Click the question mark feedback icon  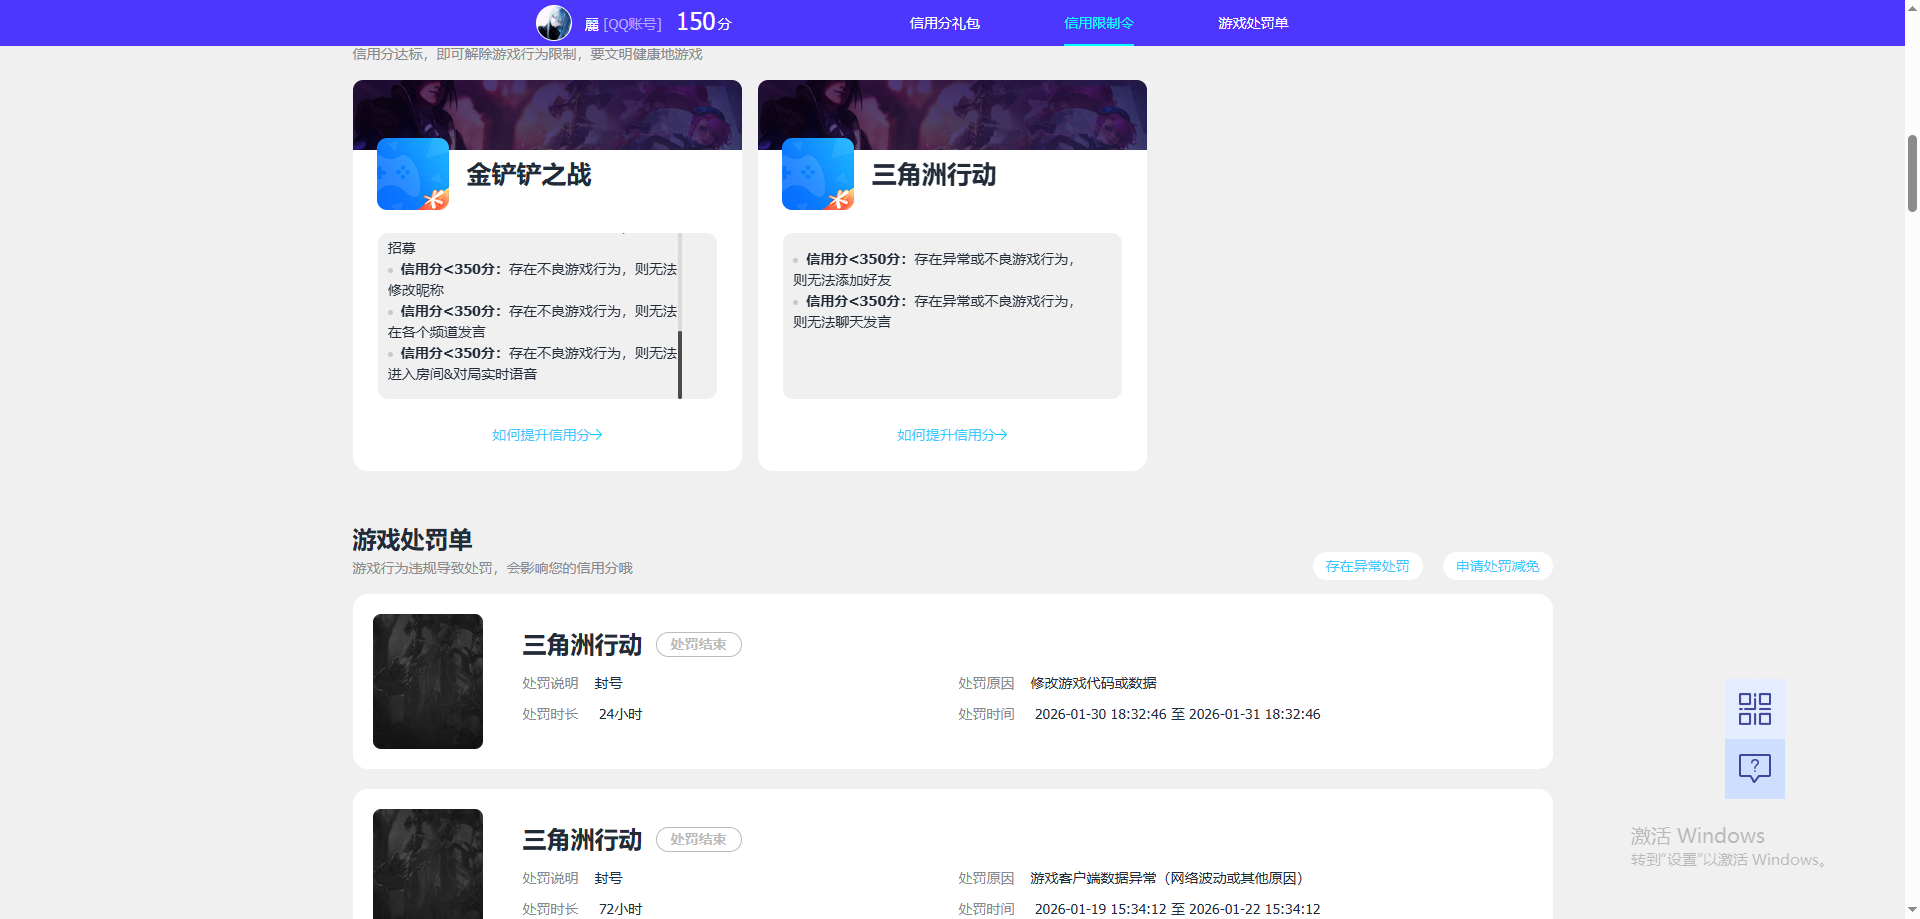1754,768
